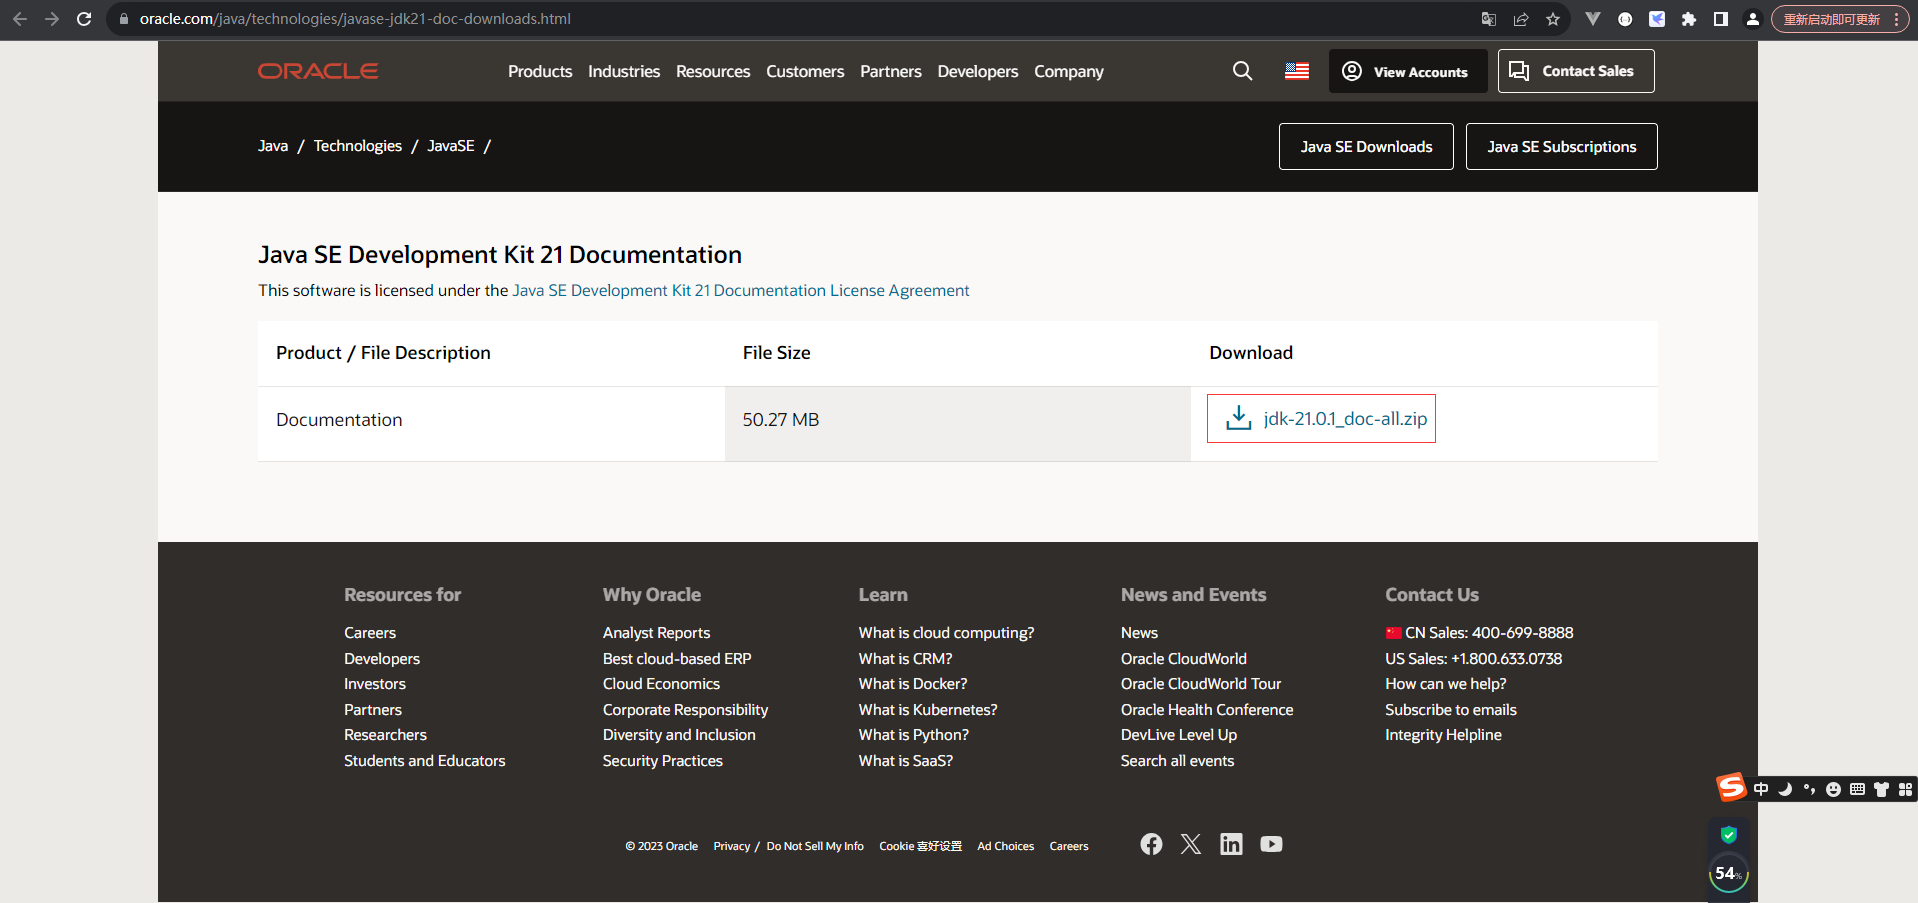The height and width of the screenshot is (903, 1918).
Task: Click the Oracle logo
Action: tap(318, 71)
